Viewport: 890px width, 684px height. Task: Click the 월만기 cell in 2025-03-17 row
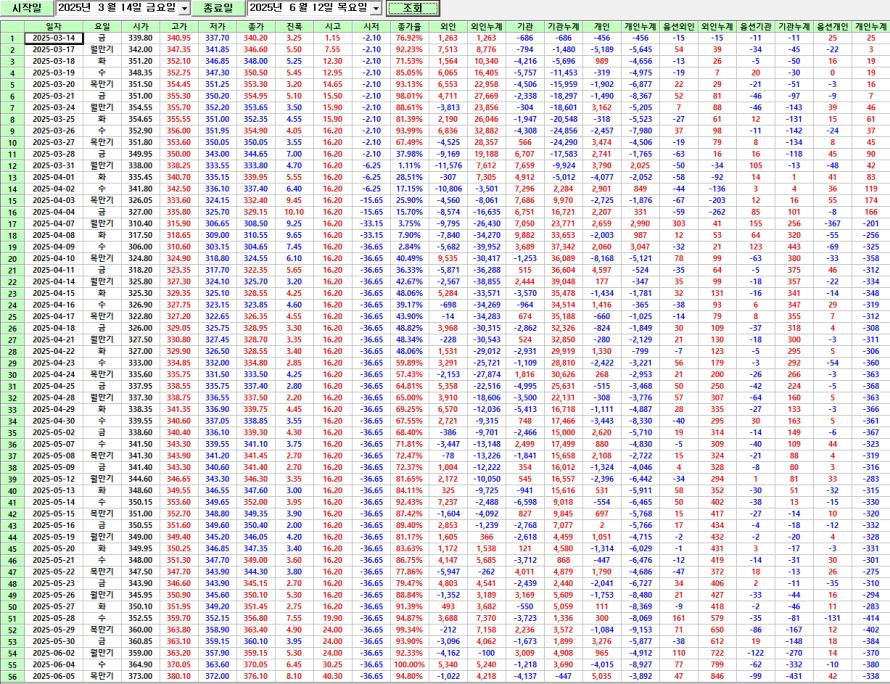coord(102,50)
